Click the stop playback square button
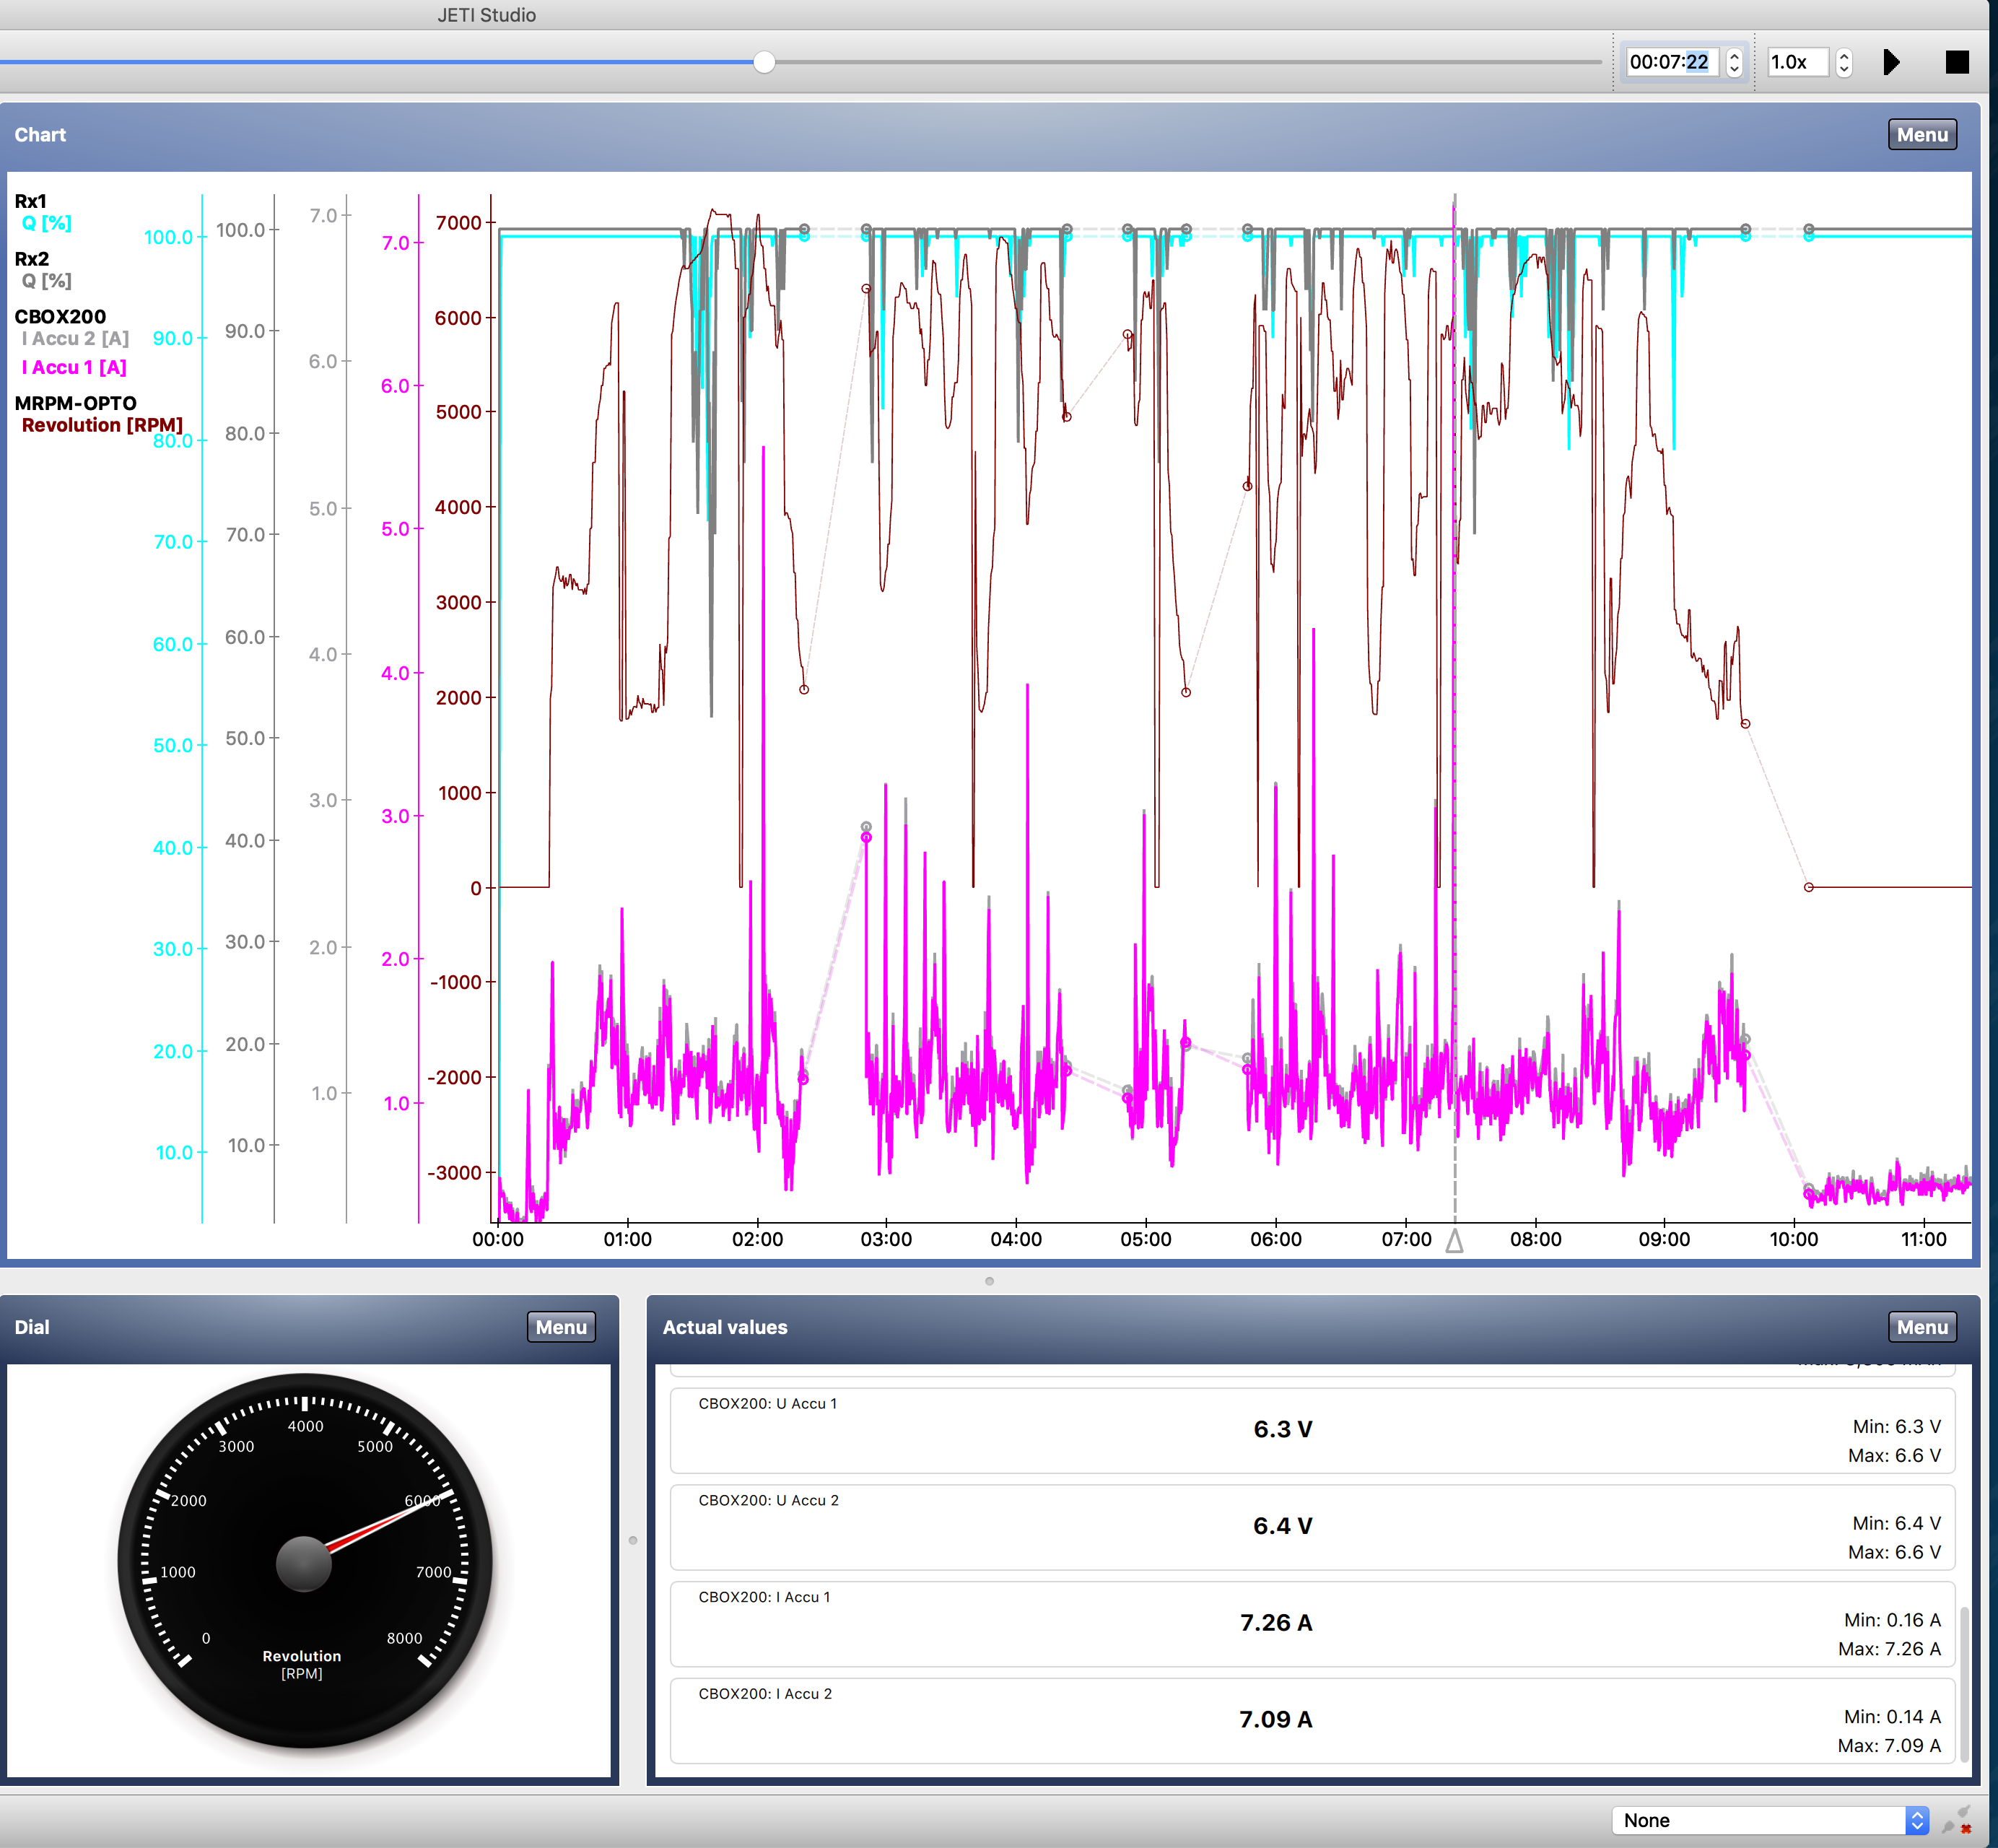This screenshot has height=1848, width=1998. 1956,62
